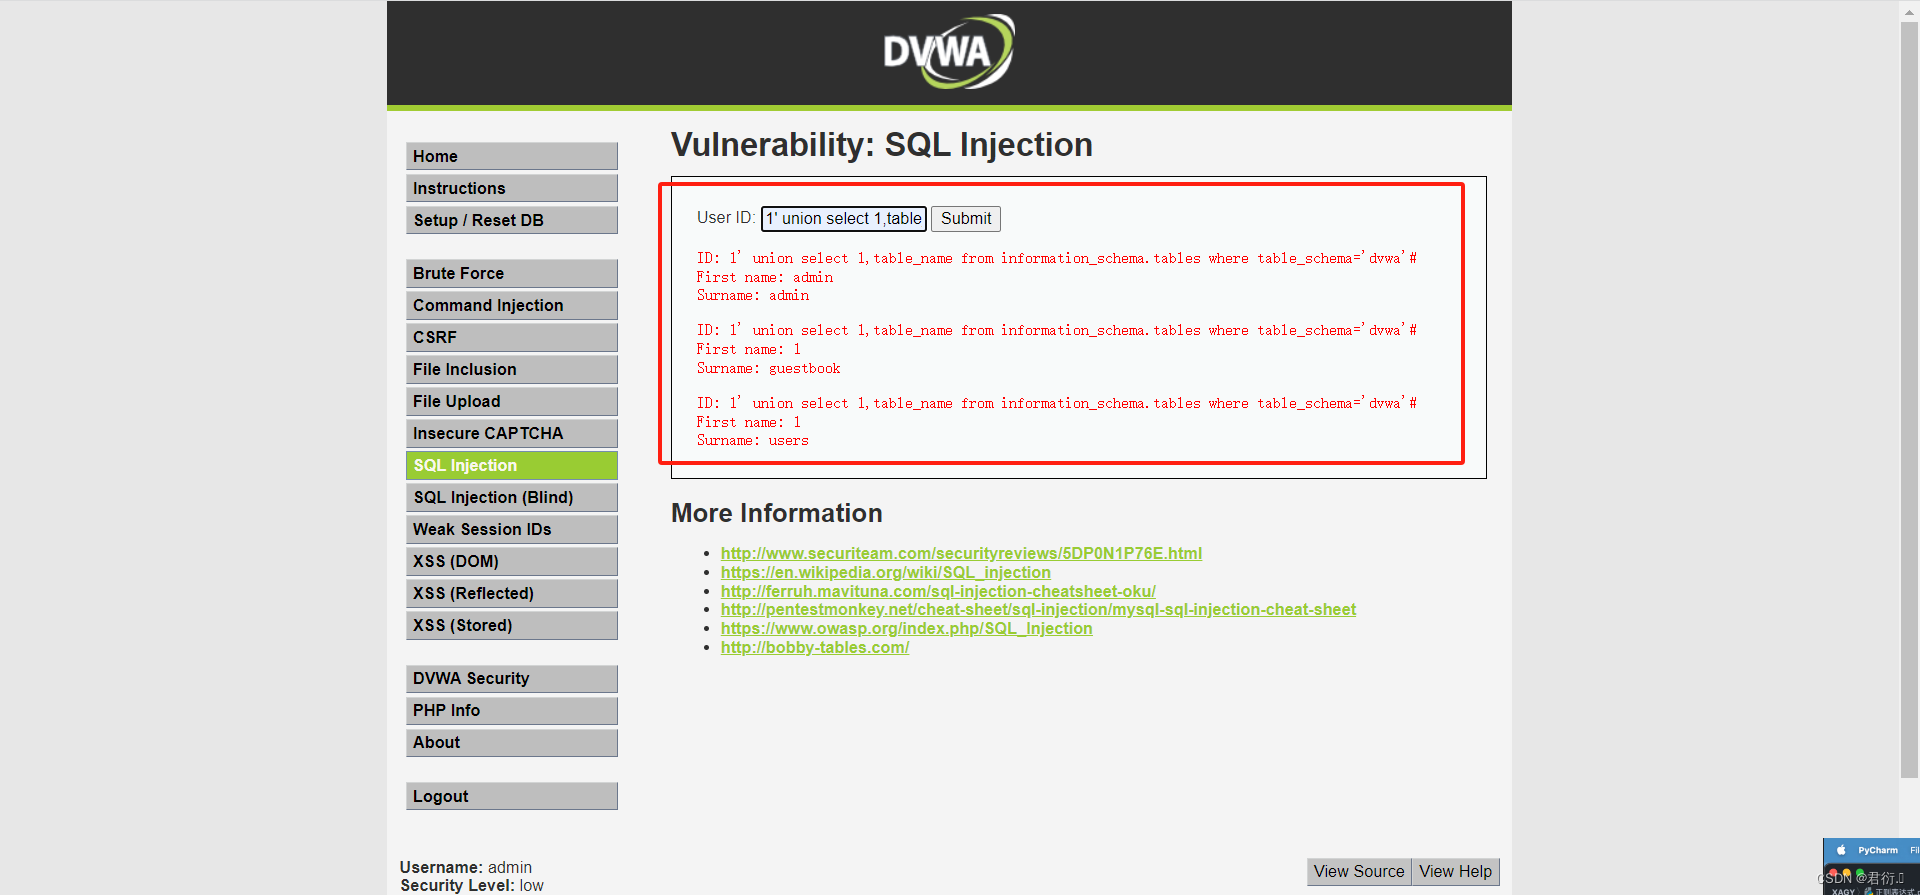
Task: Click the 'Surname: admin' result line
Action: pyautogui.click(x=752, y=295)
